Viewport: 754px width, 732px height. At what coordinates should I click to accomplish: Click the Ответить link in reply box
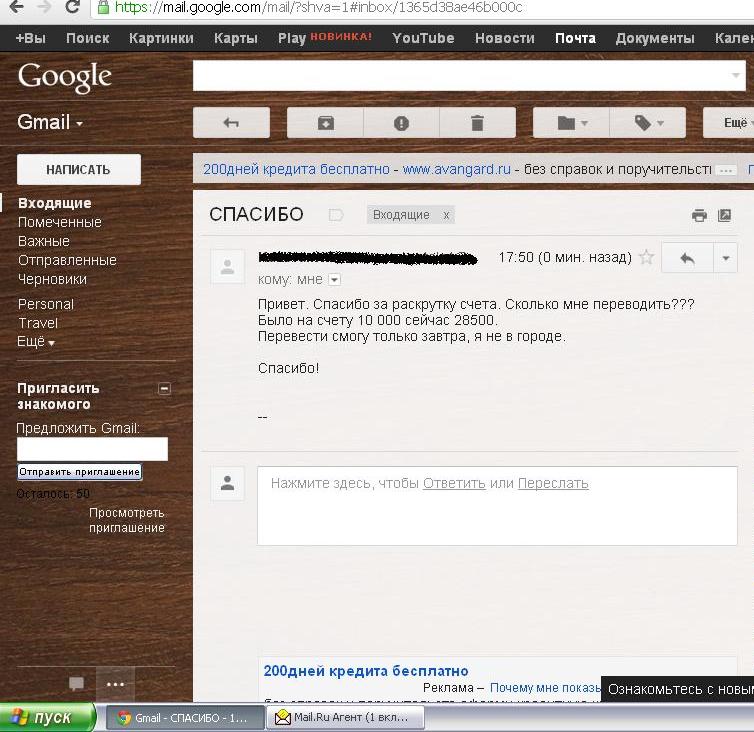coord(454,483)
